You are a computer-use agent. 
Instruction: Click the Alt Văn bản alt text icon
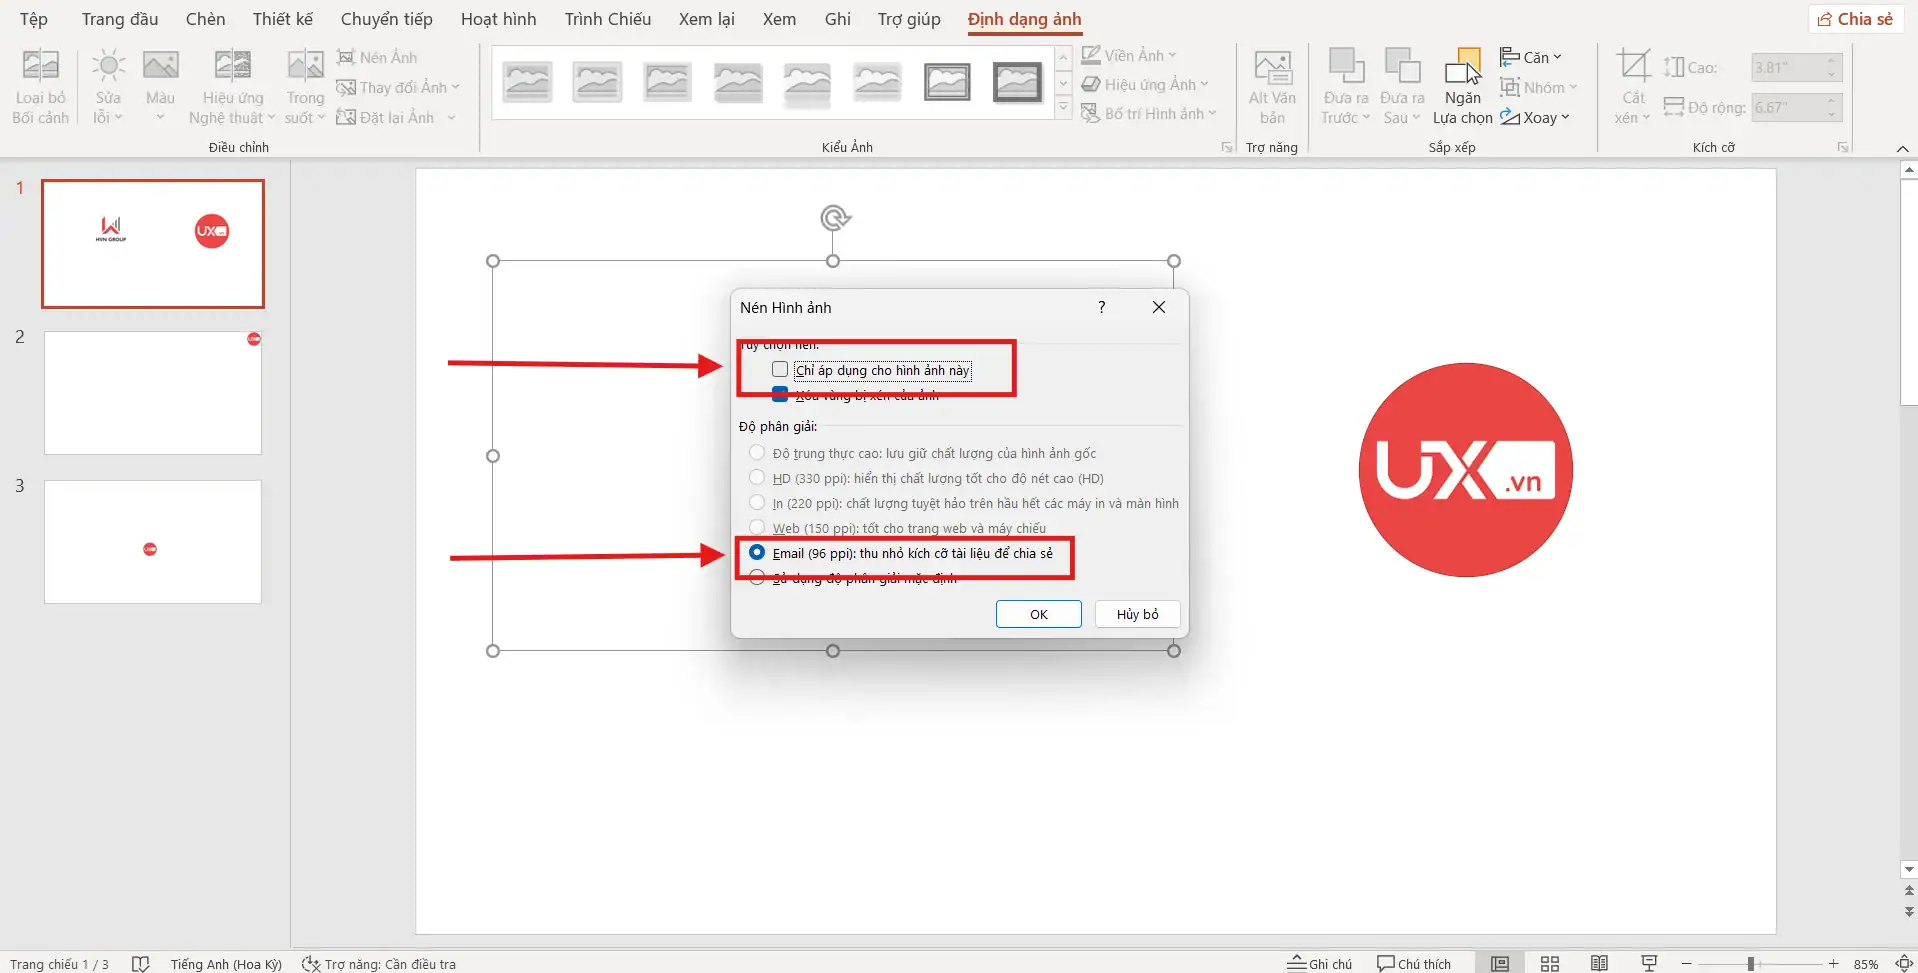[x=1272, y=87]
